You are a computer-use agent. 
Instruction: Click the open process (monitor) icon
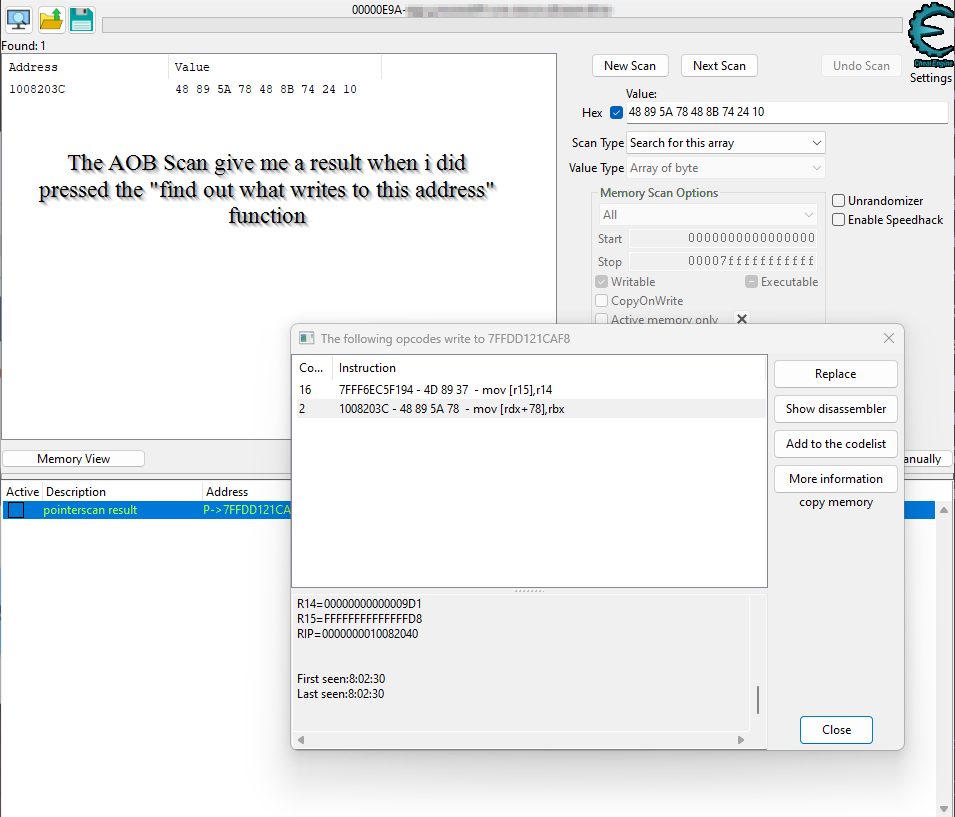[19, 19]
